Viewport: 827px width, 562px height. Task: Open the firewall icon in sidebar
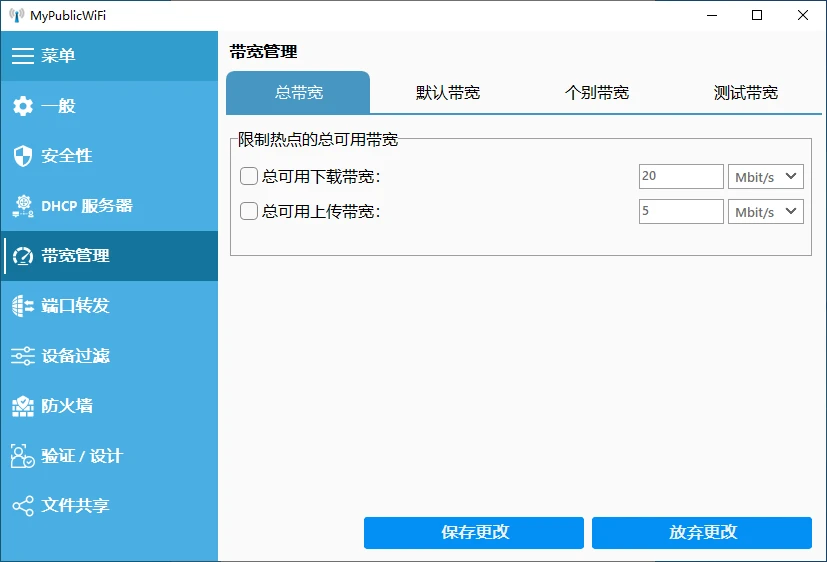click(x=23, y=406)
